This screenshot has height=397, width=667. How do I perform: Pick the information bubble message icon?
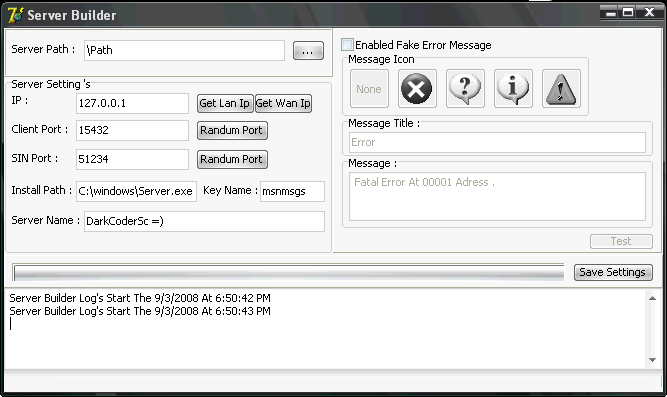[513, 89]
